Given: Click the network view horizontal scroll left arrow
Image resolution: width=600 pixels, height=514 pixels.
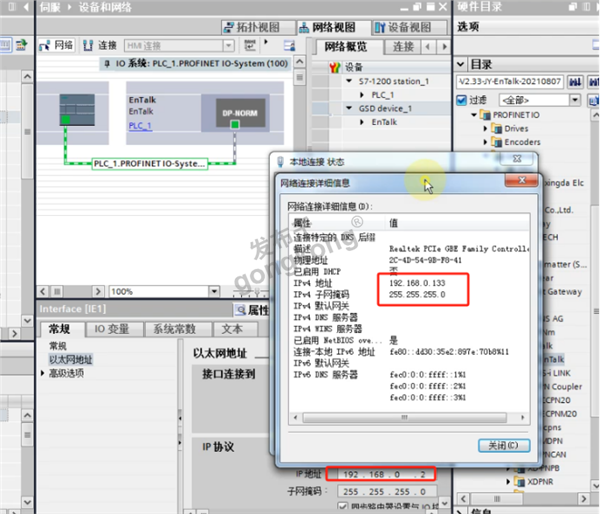Looking at the screenshot, I should pos(43,292).
